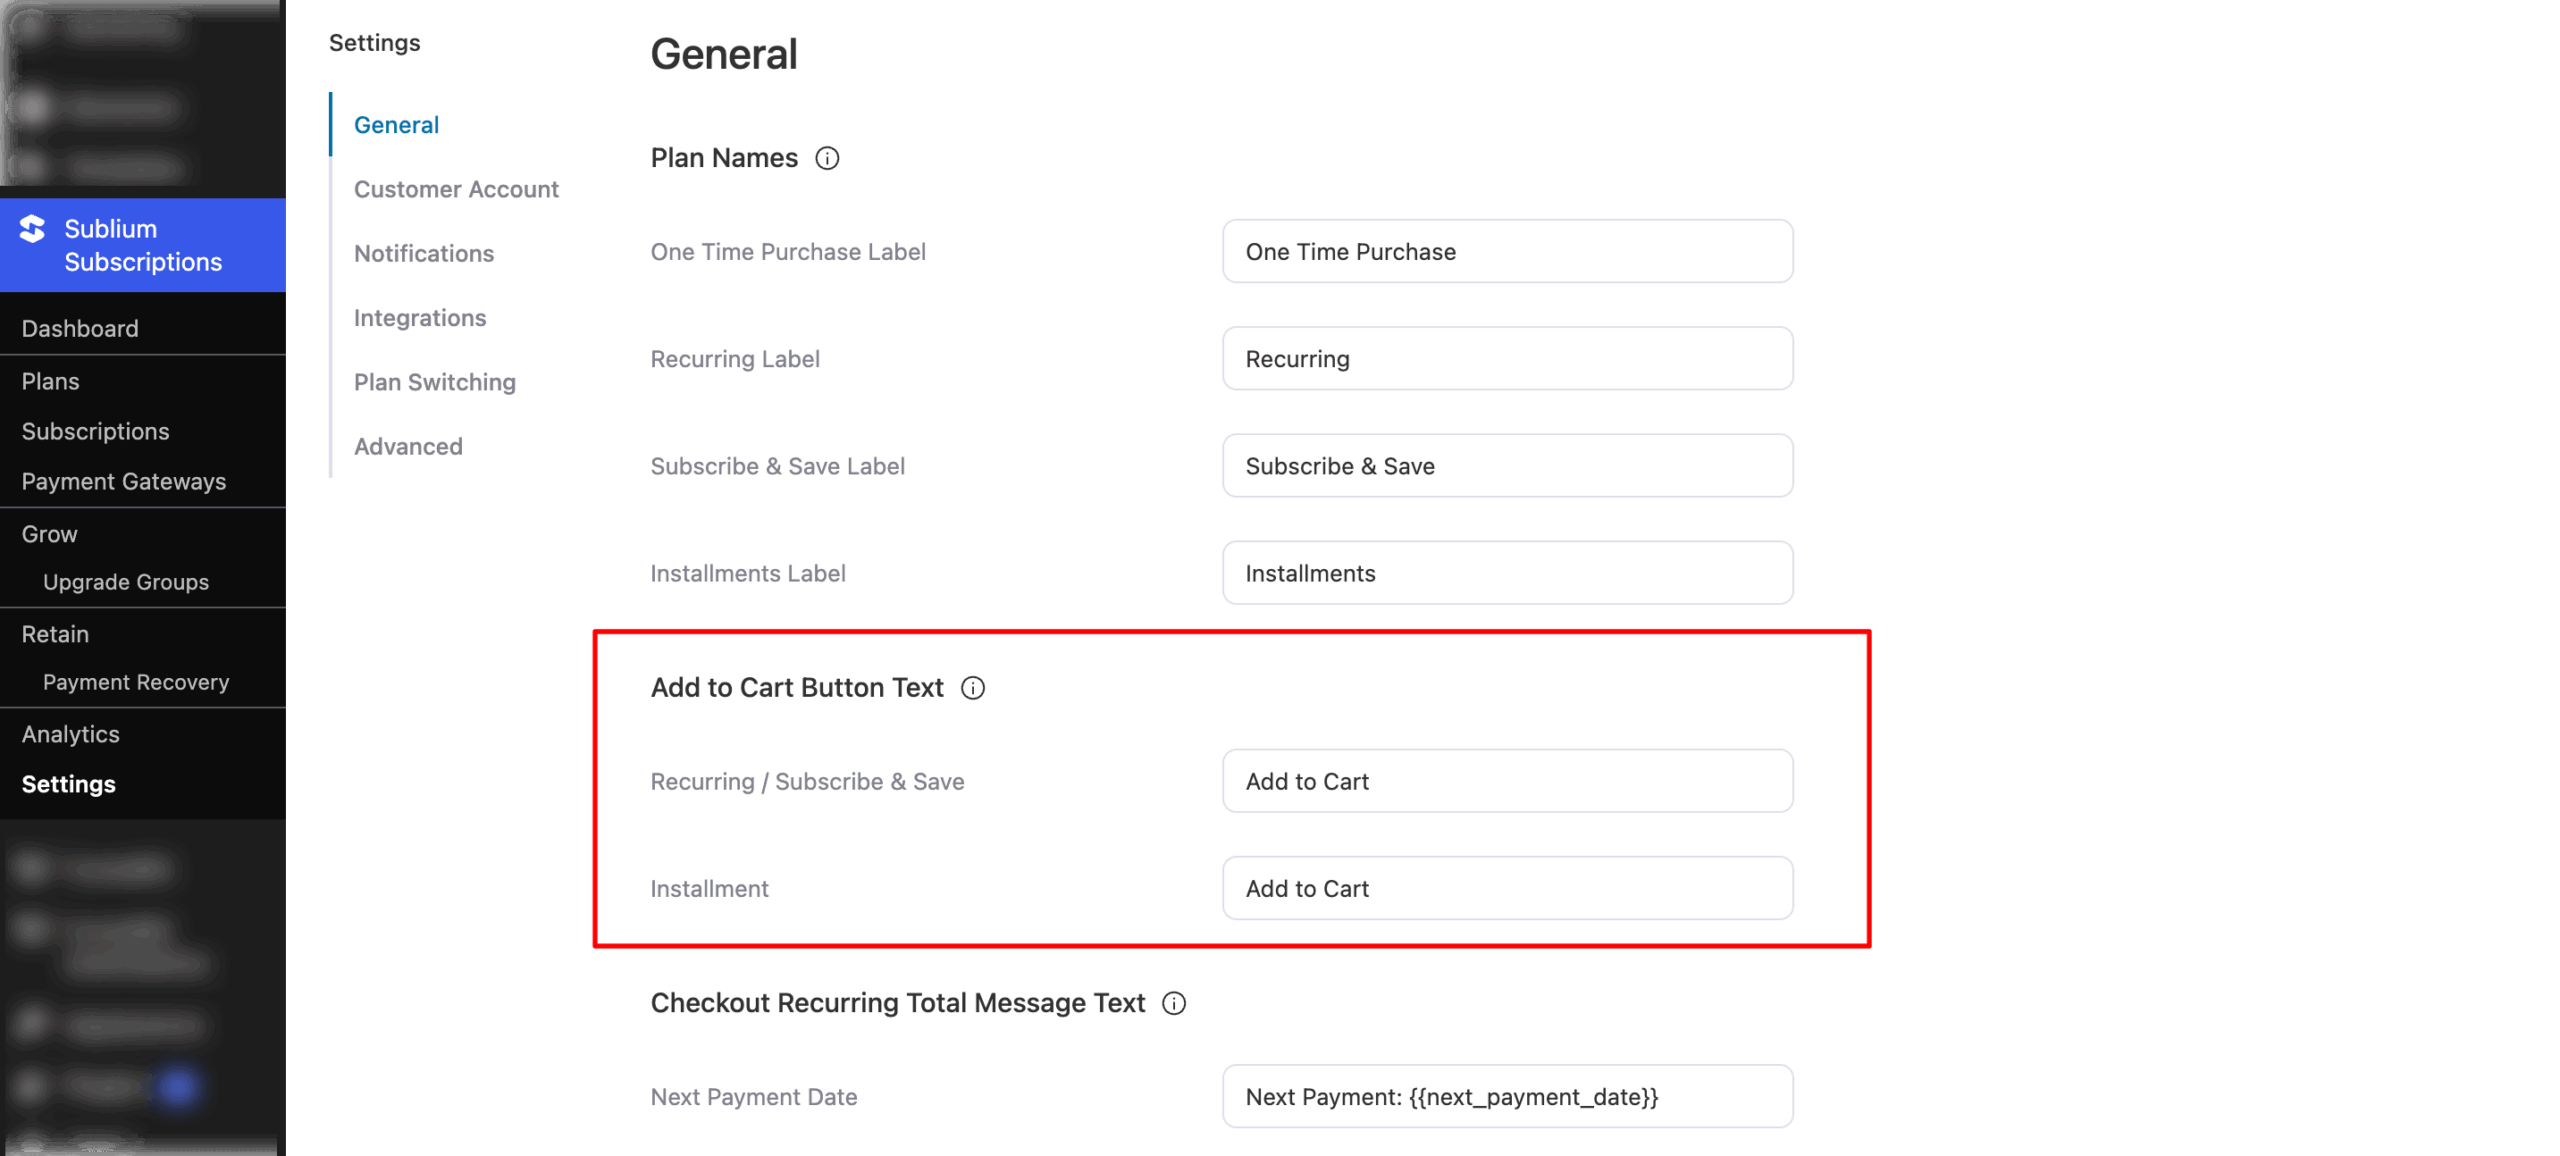Click the info icon beside Add to Cart Button Text
Viewport: 2560px width, 1156px height.
point(973,687)
